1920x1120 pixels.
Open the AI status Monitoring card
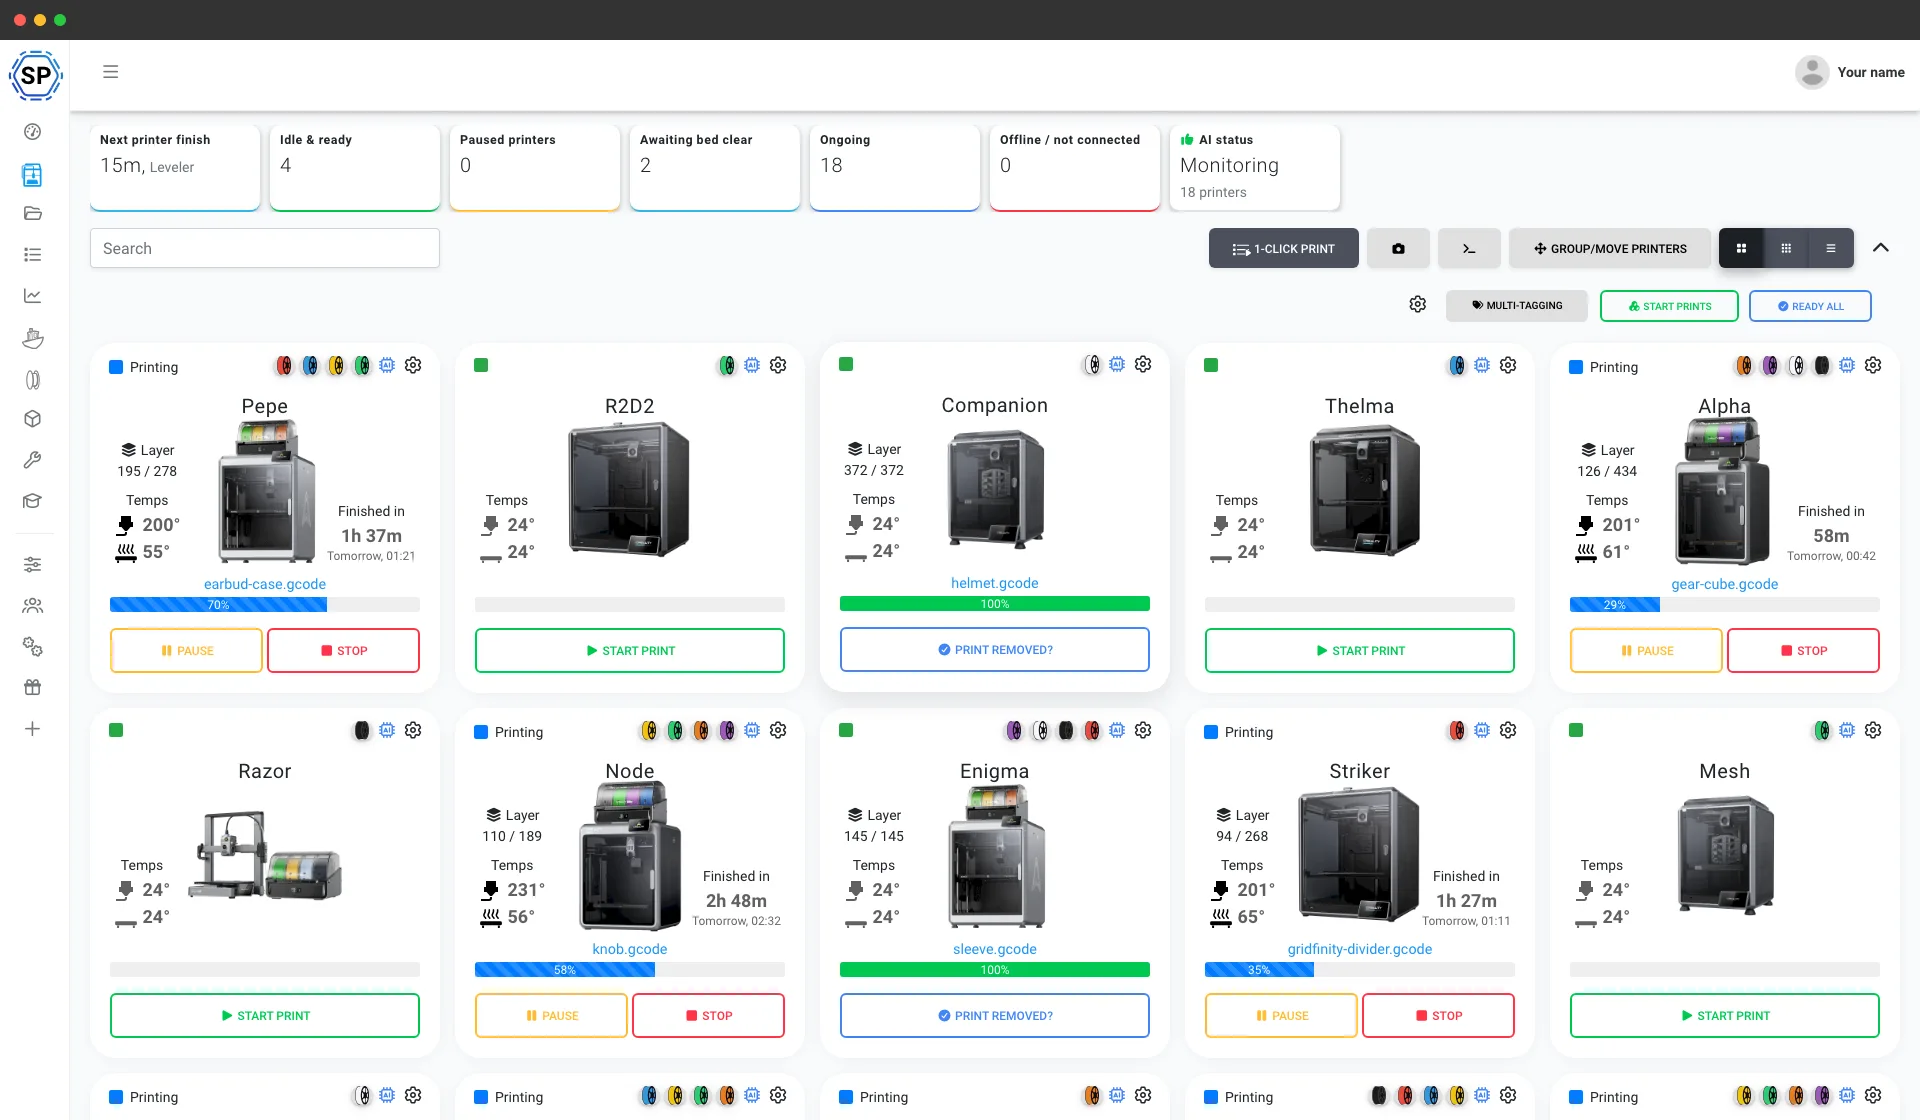click(1255, 167)
